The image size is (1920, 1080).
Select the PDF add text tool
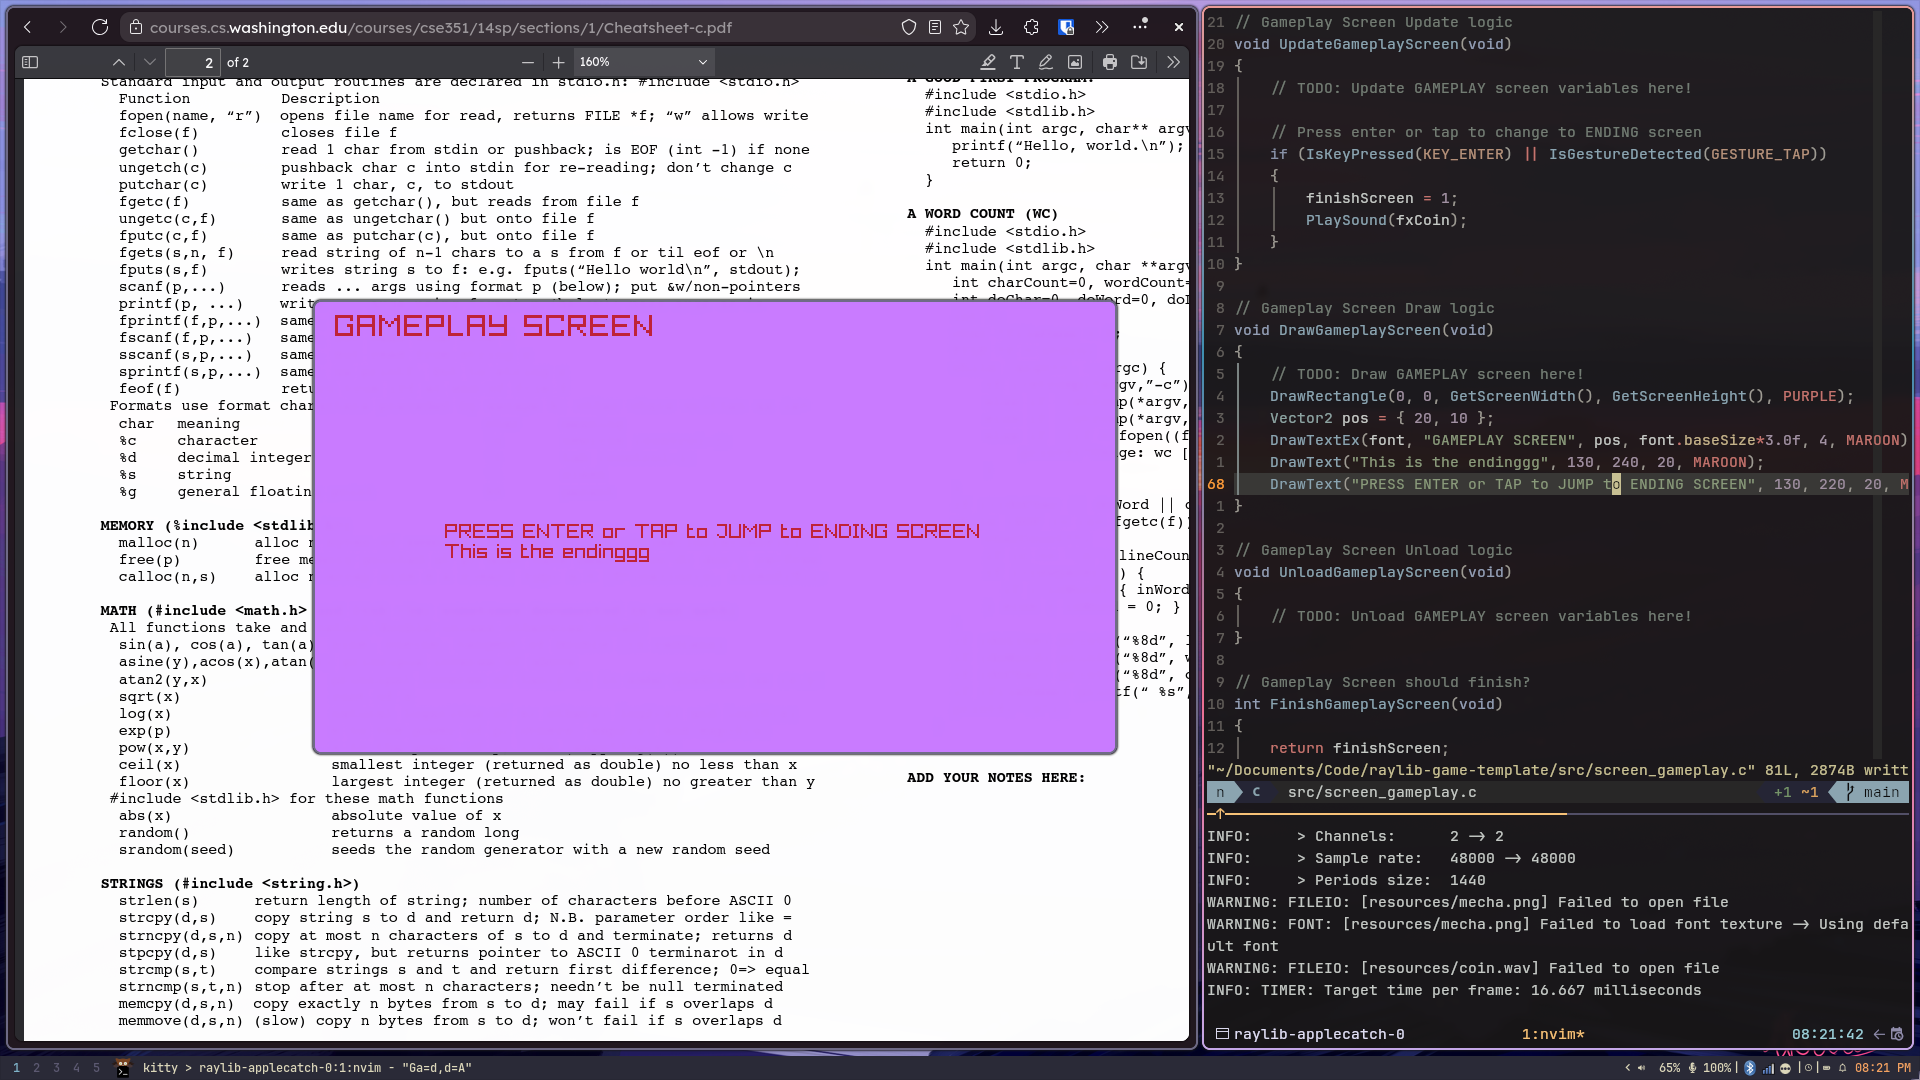click(1017, 62)
